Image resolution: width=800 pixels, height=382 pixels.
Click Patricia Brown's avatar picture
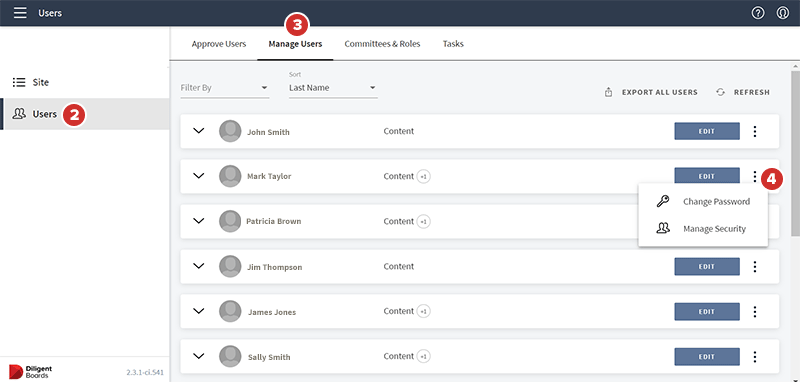tap(230, 221)
